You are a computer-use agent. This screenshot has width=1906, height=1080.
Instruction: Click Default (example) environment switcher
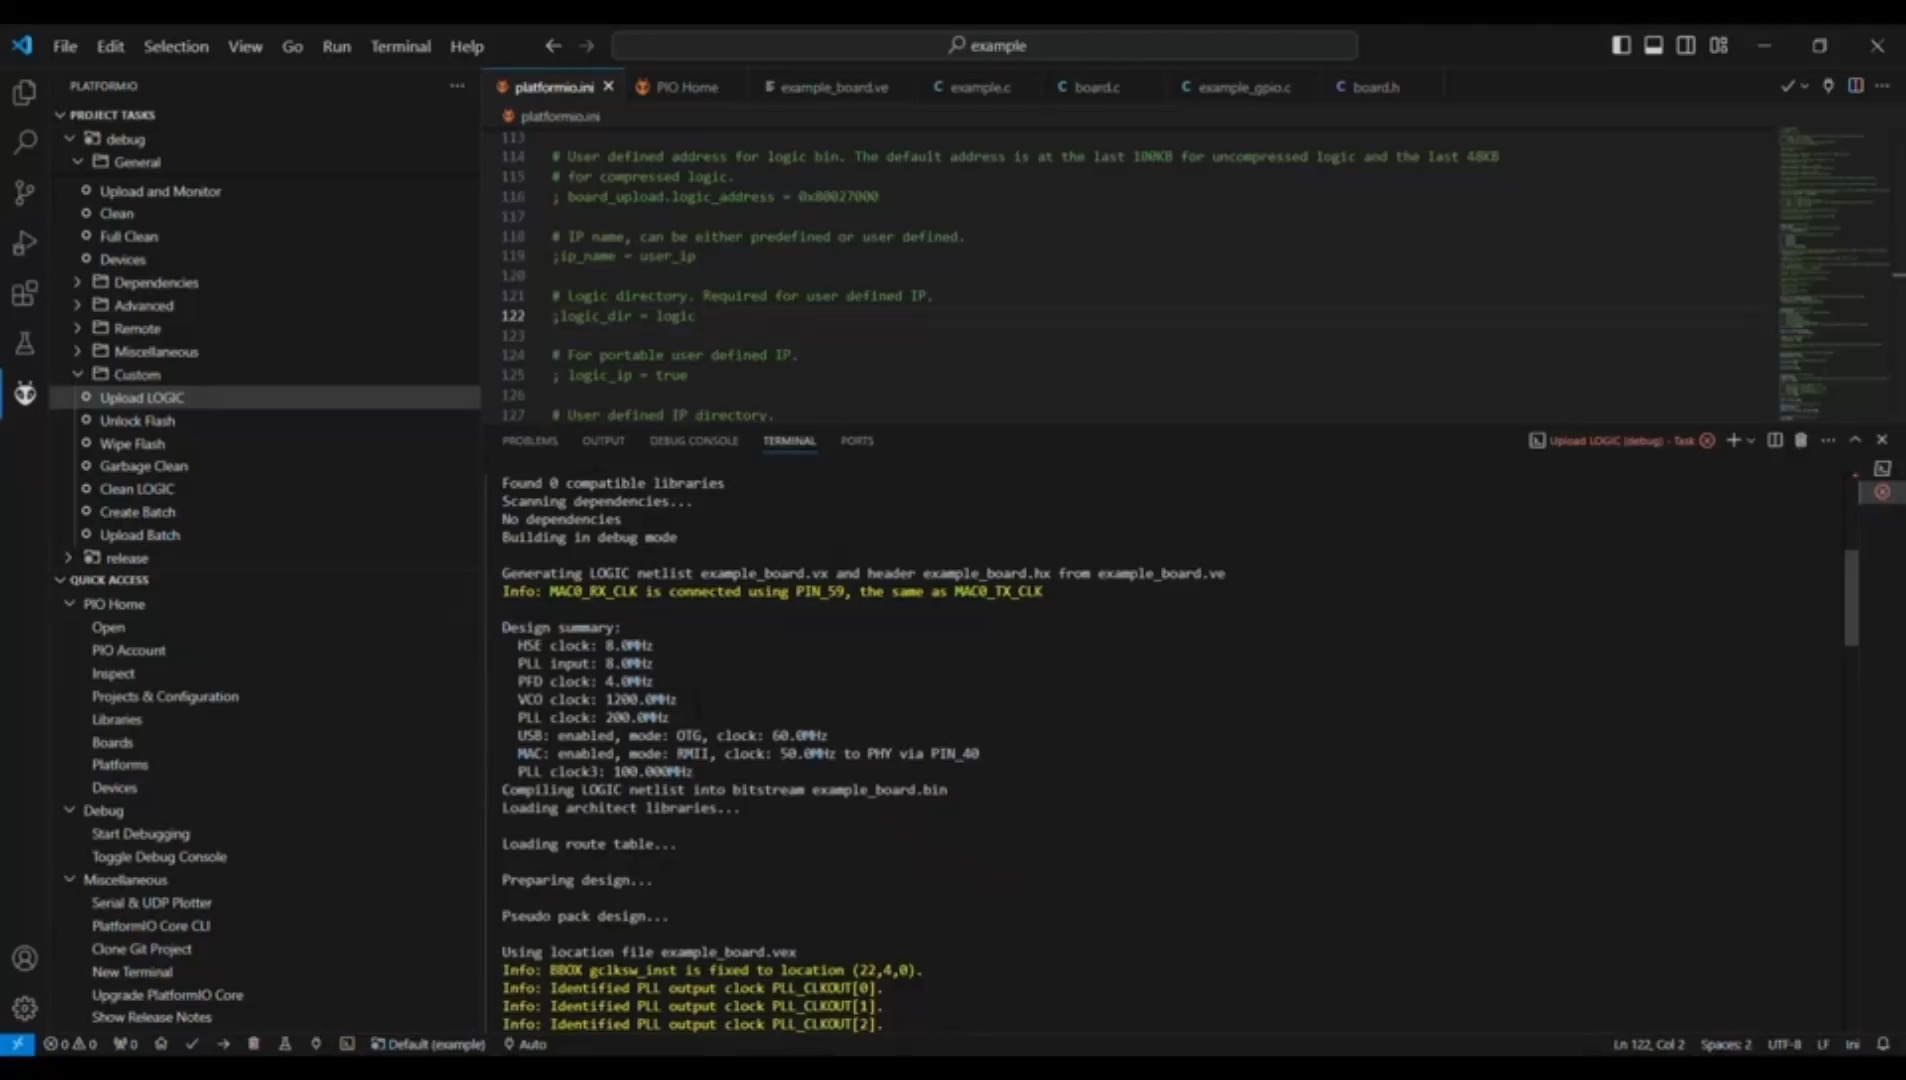pos(428,1044)
